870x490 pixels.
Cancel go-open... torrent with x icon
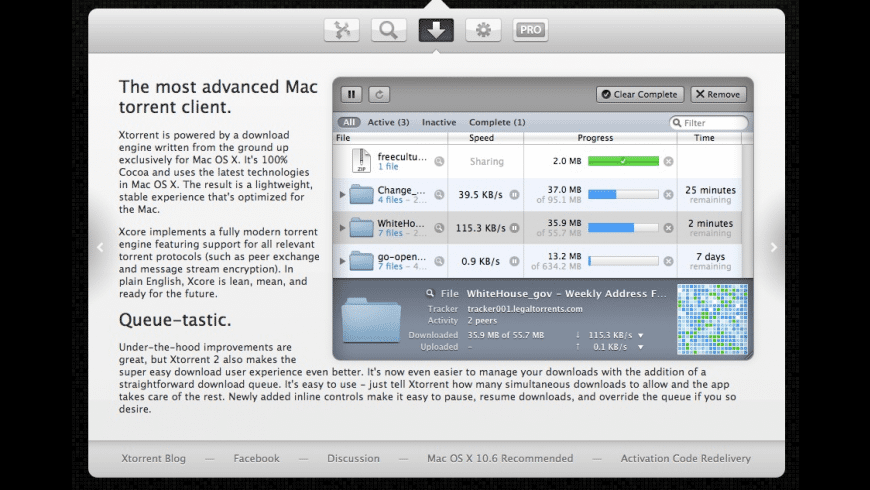pyautogui.click(x=669, y=261)
